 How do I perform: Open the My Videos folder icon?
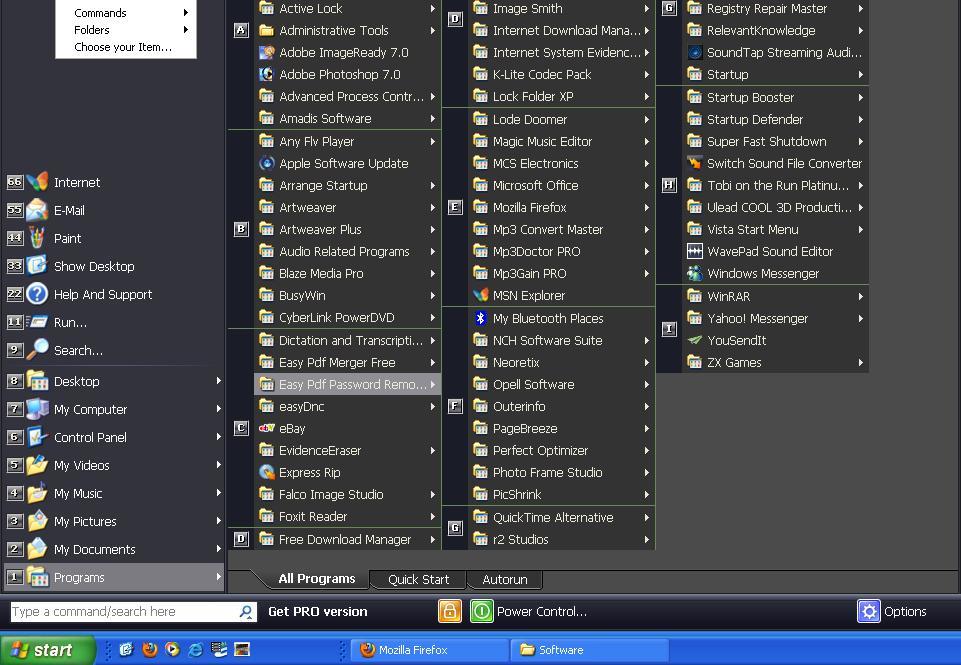[x=37, y=465]
